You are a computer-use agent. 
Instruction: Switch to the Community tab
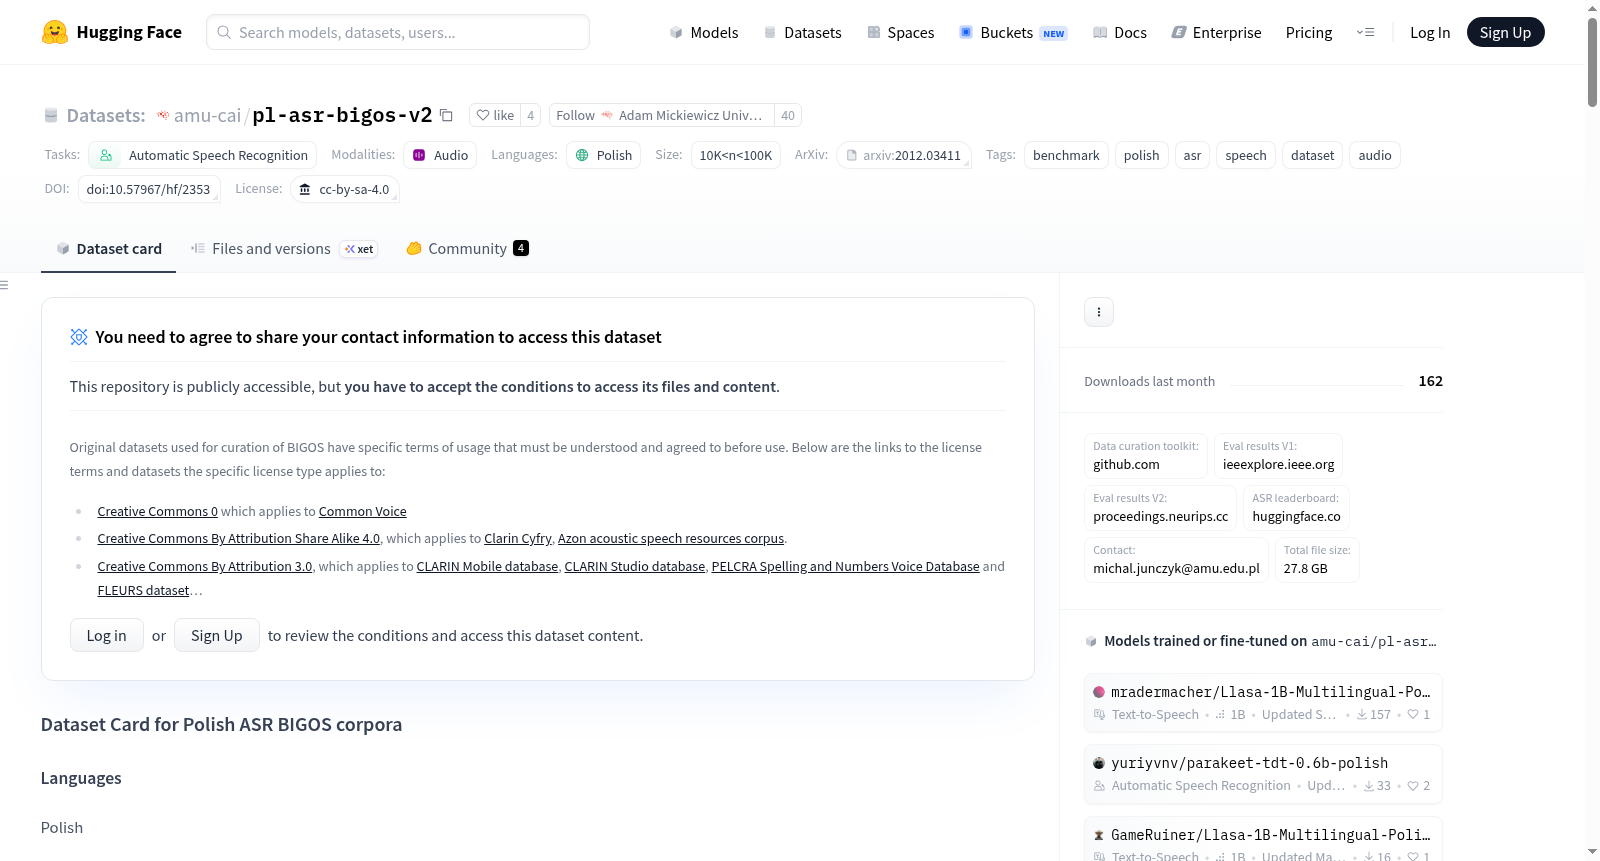(467, 249)
